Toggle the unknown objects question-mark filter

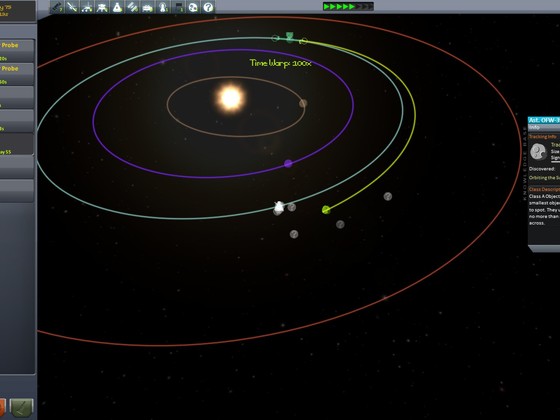pyautogui.click(x=208, y=7)
